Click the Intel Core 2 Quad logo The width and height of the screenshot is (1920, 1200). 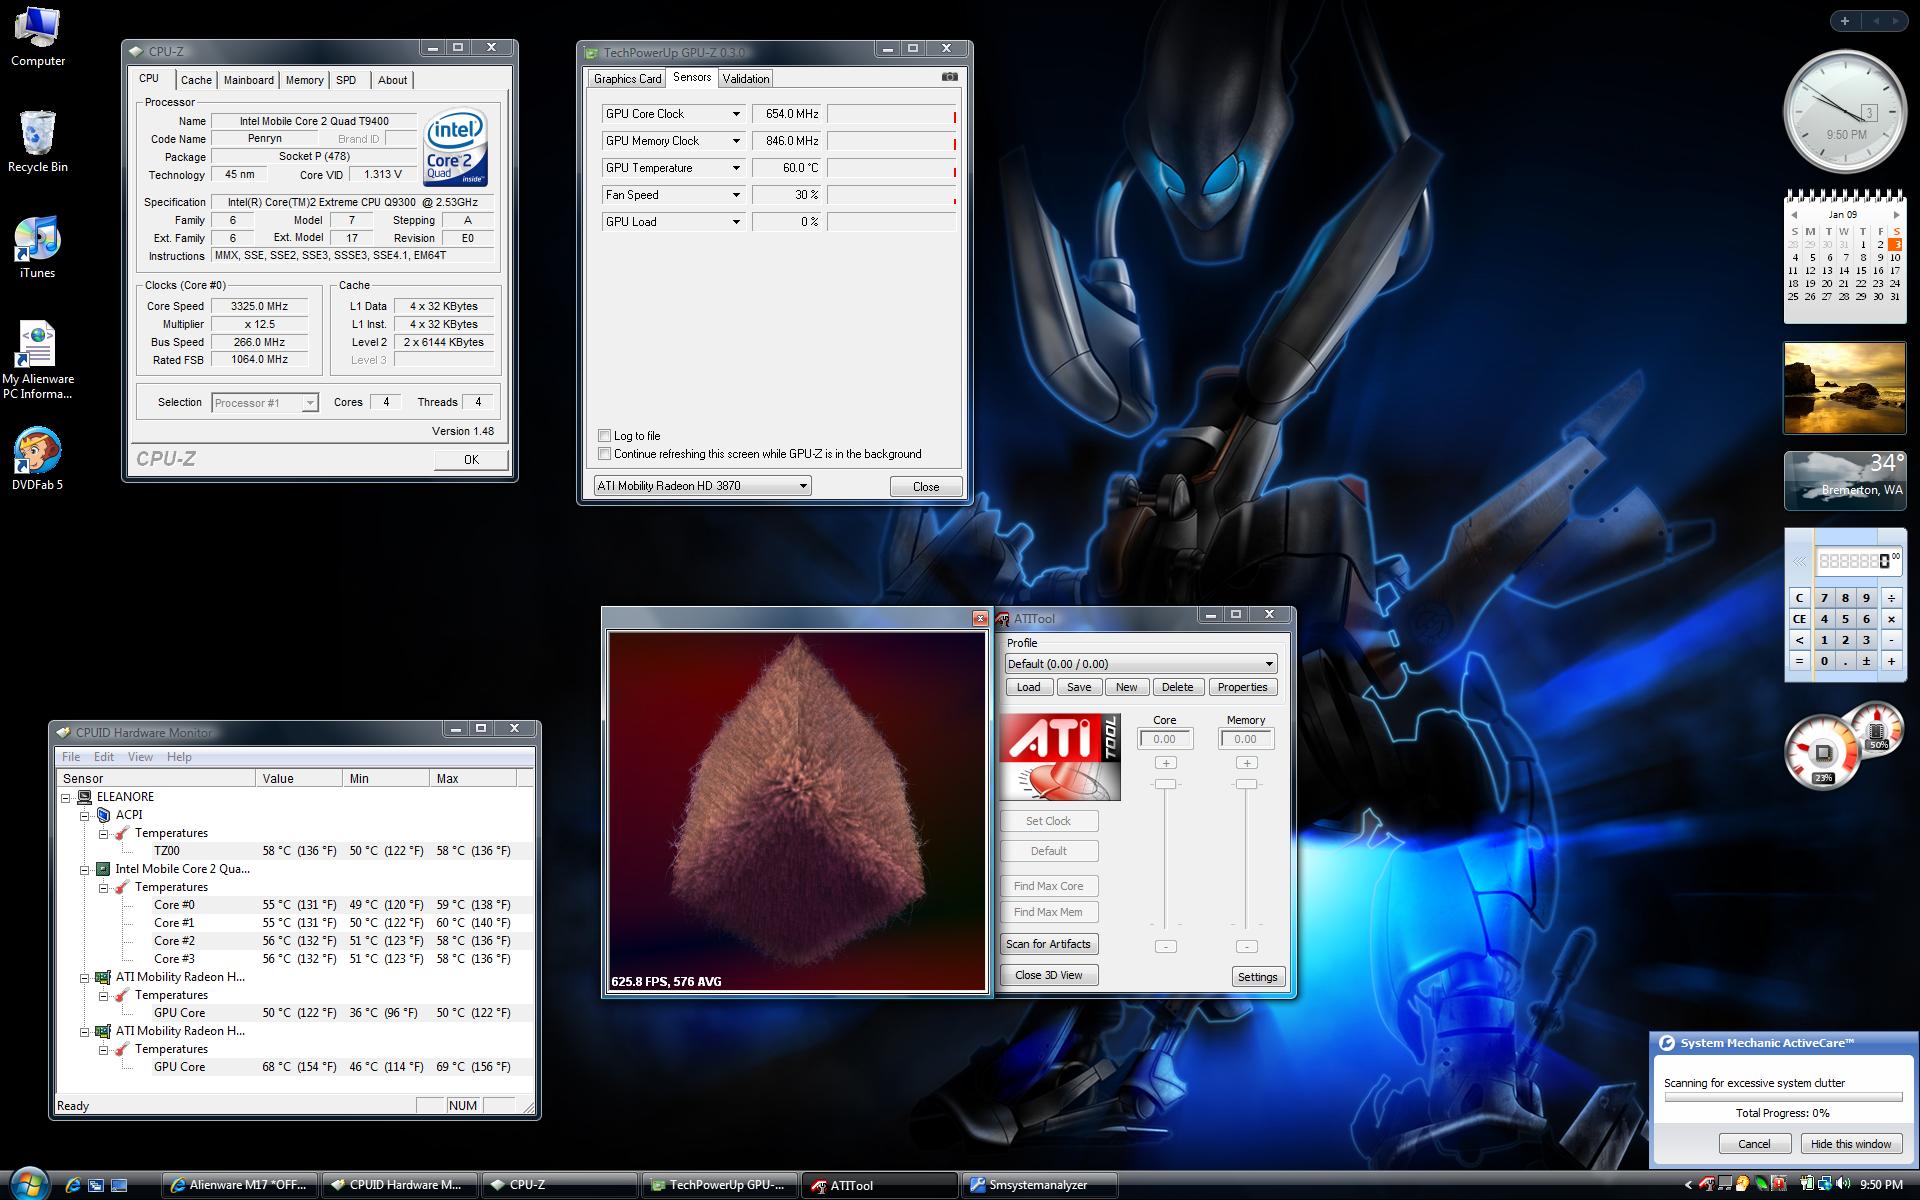(x=455, y=147)
